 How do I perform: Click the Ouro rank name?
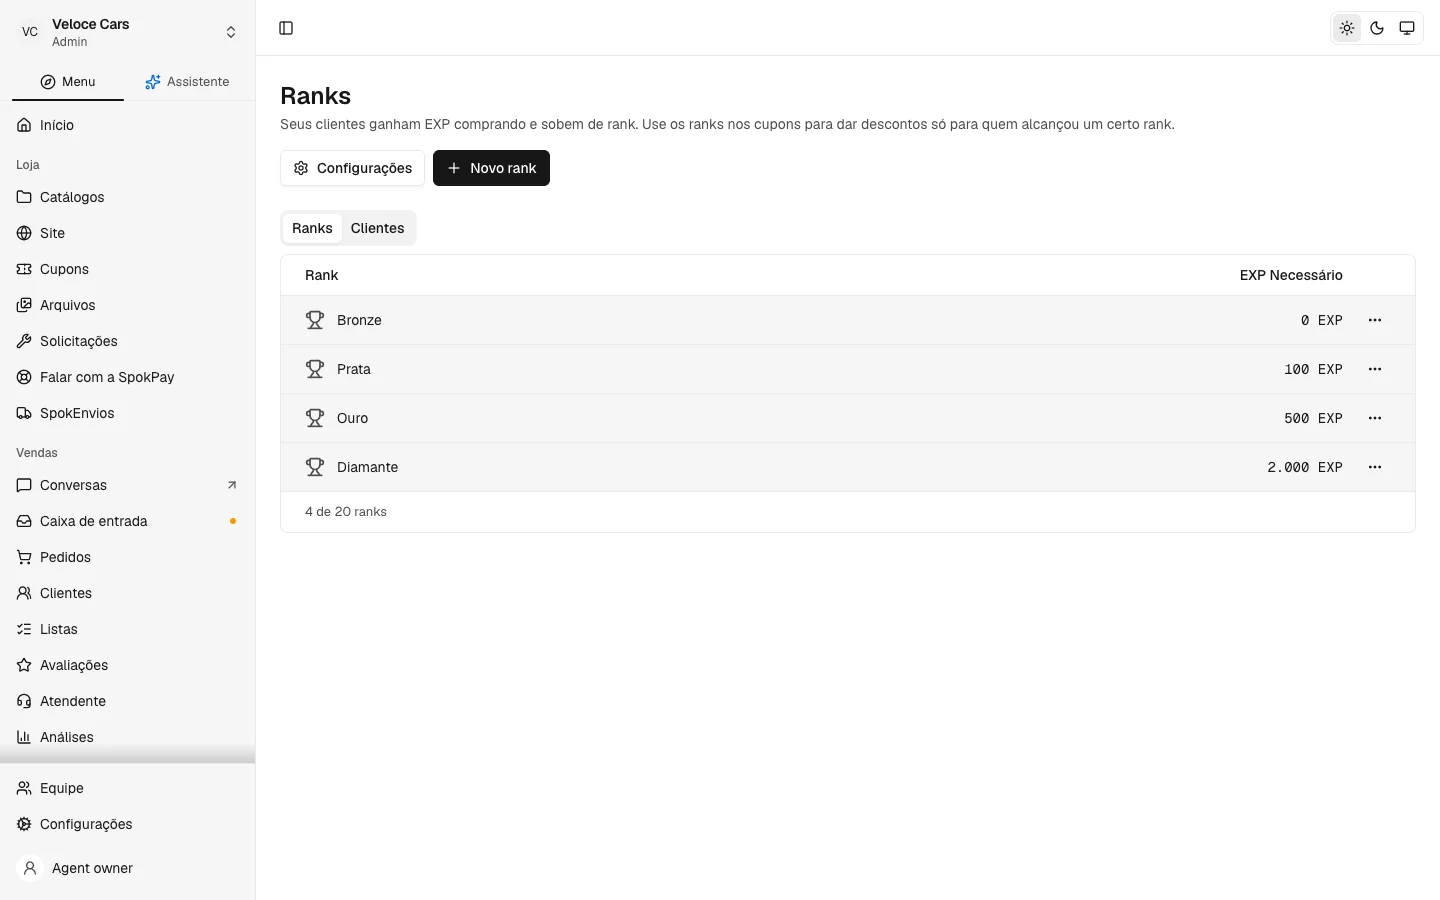(352, 418)
